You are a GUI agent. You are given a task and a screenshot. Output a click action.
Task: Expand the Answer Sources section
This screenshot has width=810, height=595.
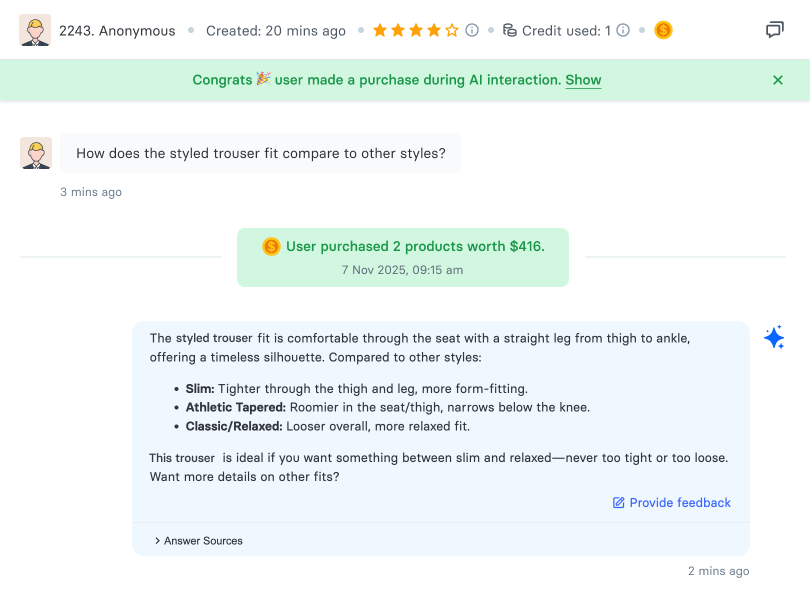pos(200,540)
